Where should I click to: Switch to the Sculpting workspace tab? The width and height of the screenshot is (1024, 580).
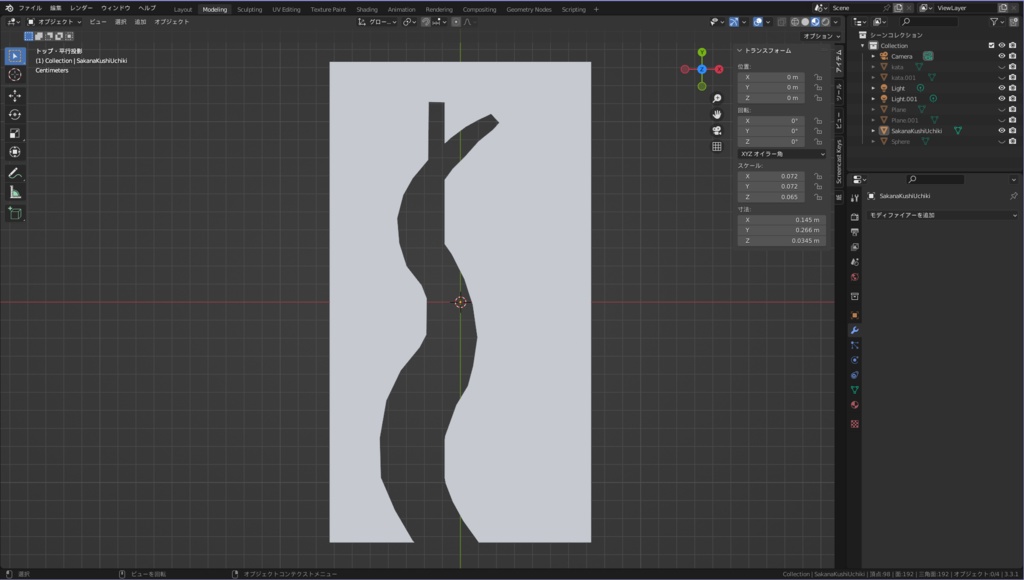[x=249, y=9]
